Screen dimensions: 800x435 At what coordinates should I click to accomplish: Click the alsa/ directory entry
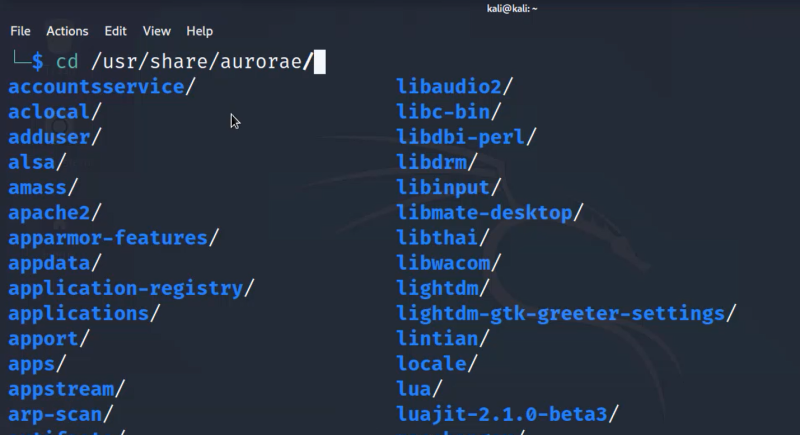pyautogui.click(x=37, y=163)
